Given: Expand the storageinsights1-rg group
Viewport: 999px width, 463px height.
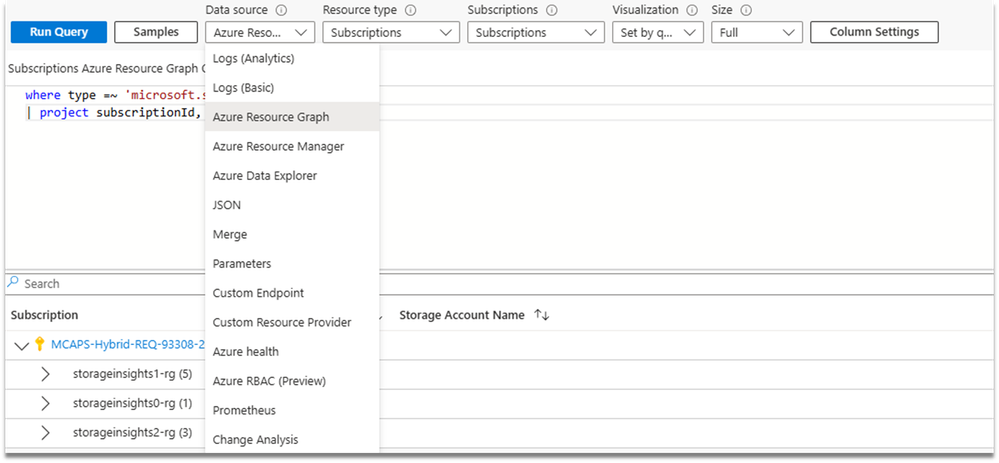Looking at the screenshot, I should point(45,374).
